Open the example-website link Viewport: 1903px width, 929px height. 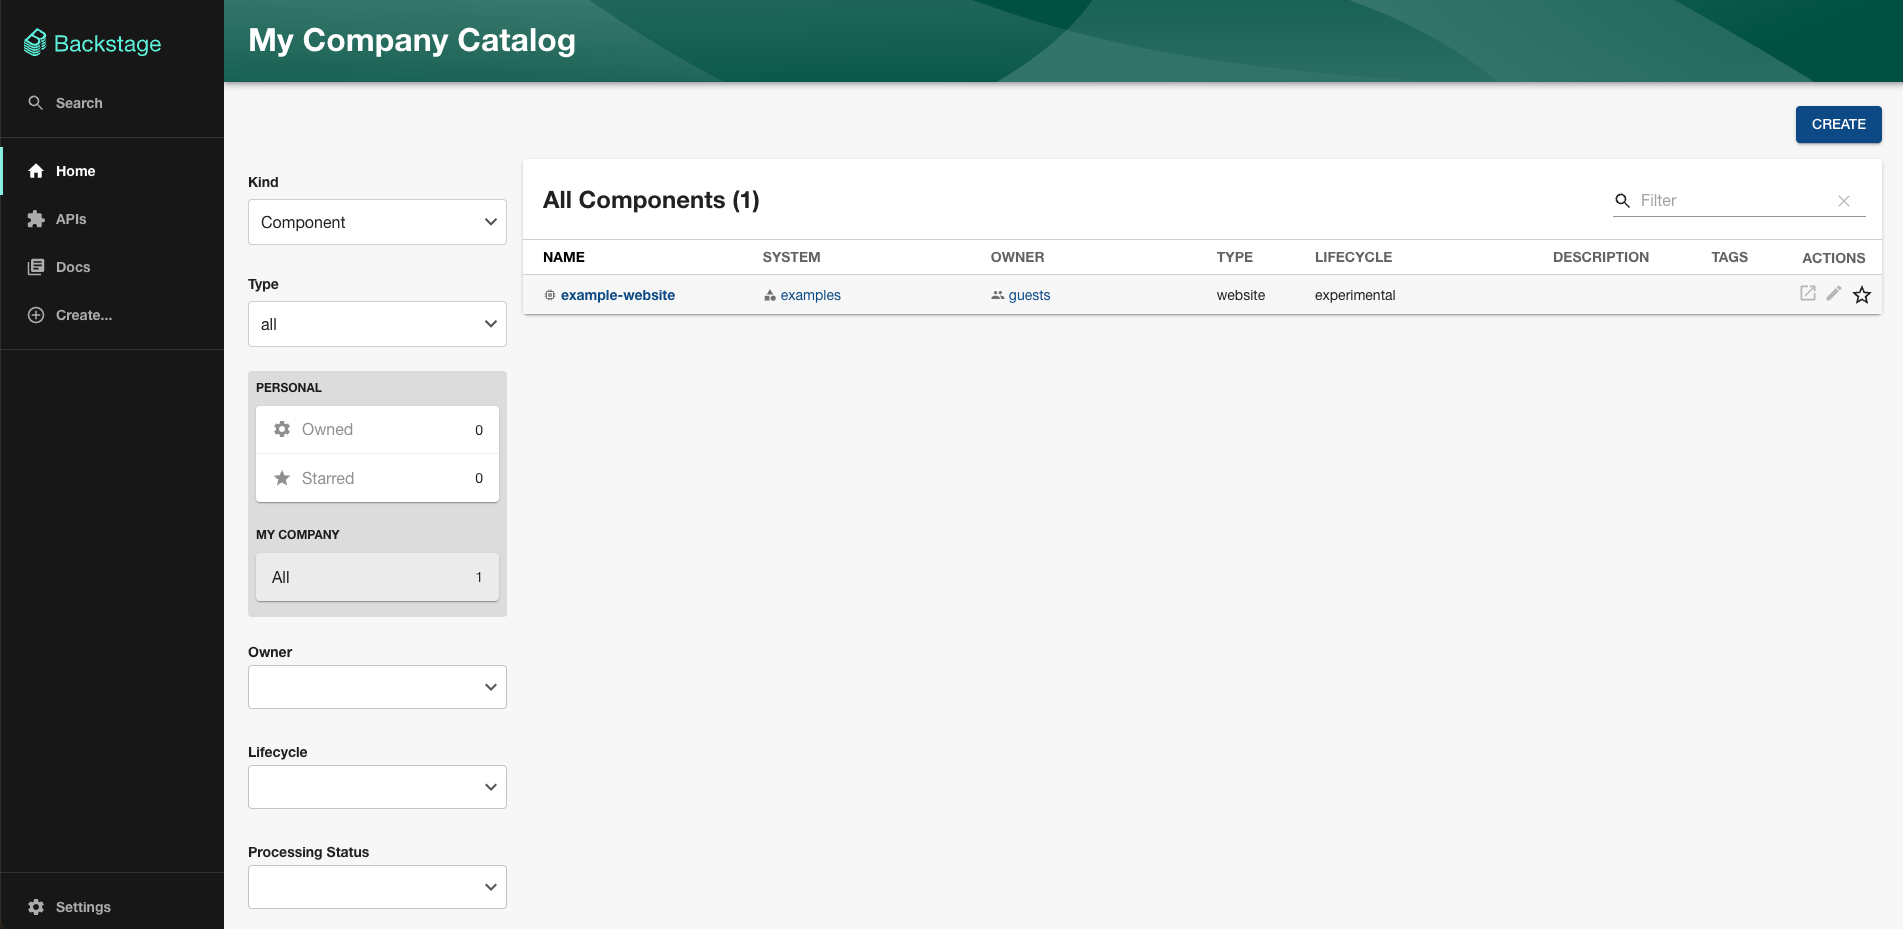[x=617, y=295]
